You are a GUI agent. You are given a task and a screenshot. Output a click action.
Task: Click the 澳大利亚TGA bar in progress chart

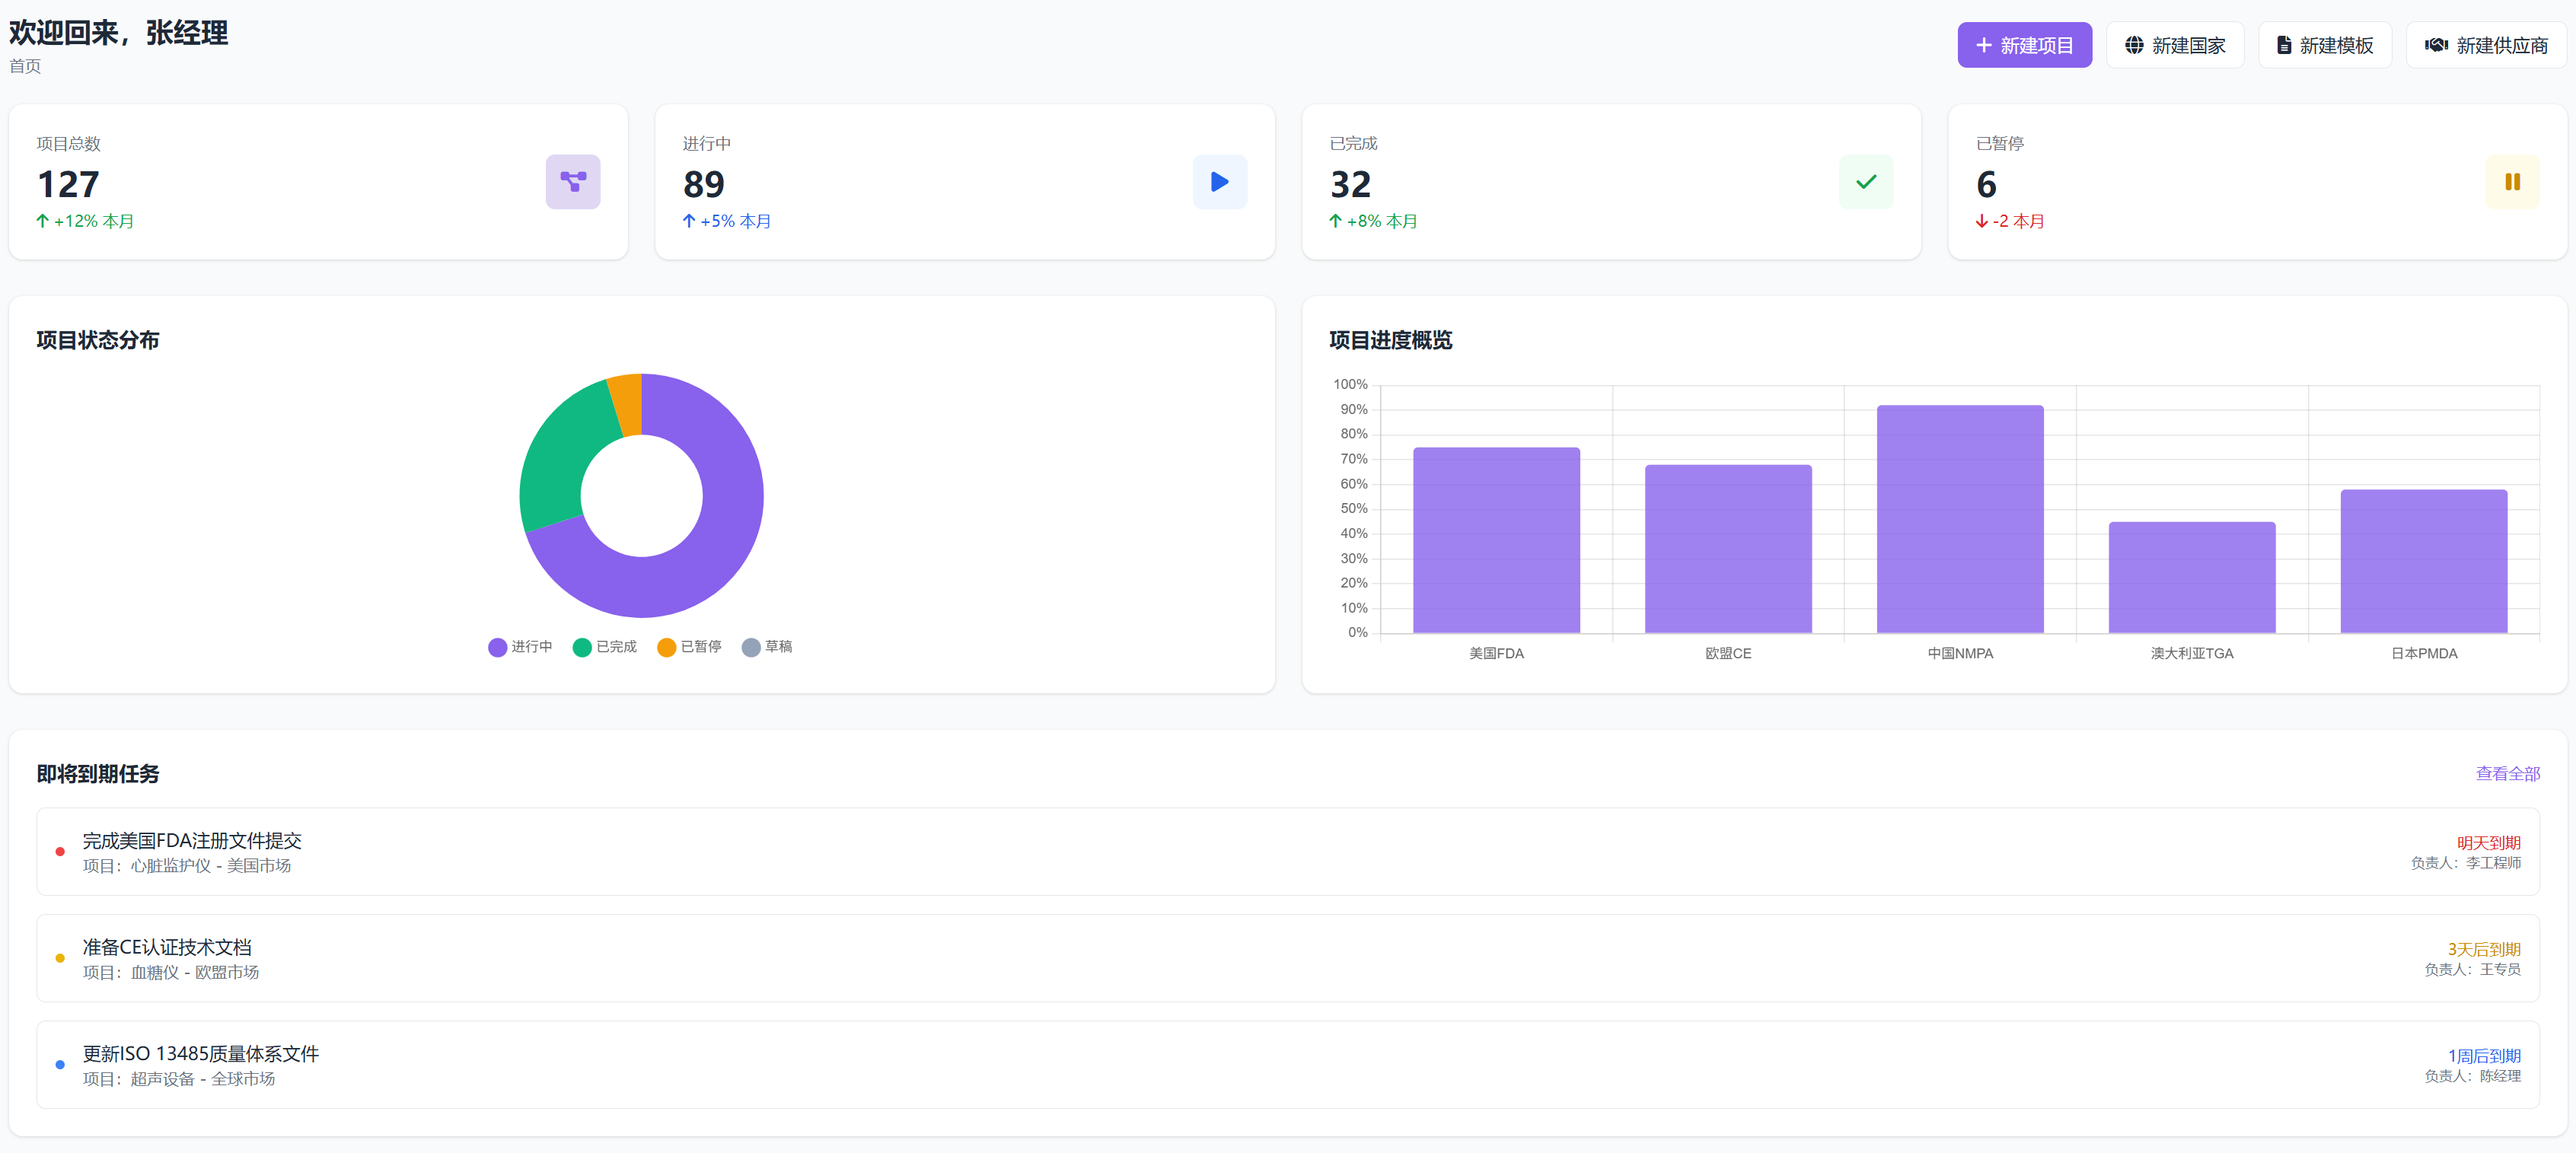point(2191,578)
